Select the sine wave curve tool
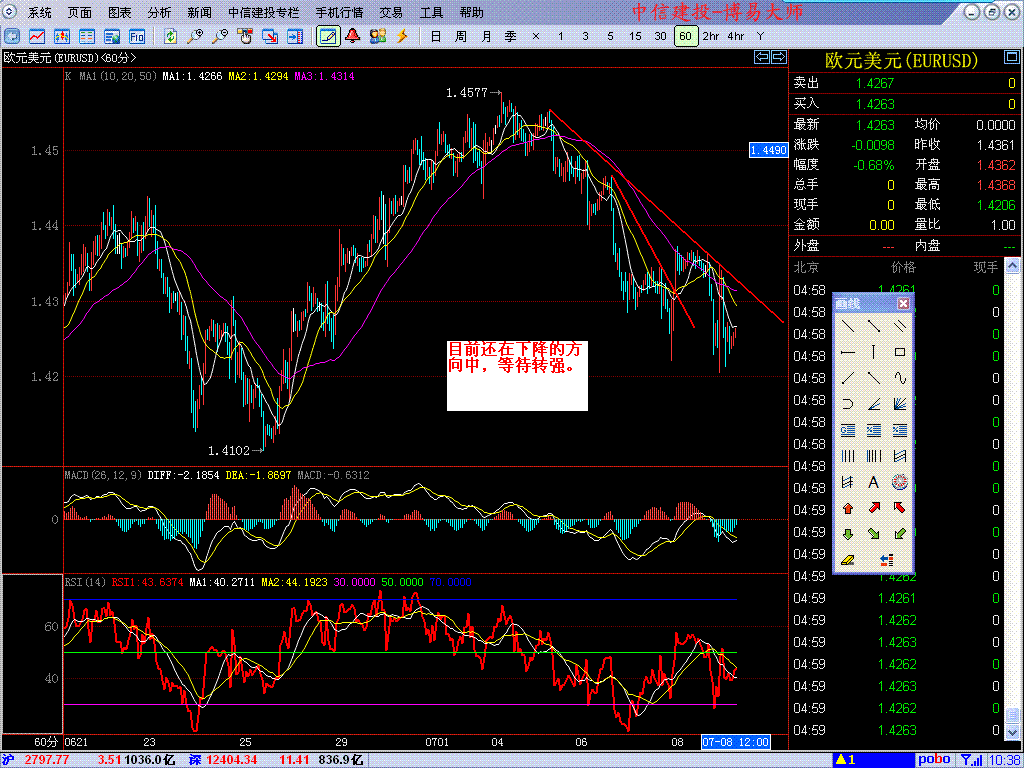Image resolution: width=1024 pixels, height=768 pixels. (900, 377)
